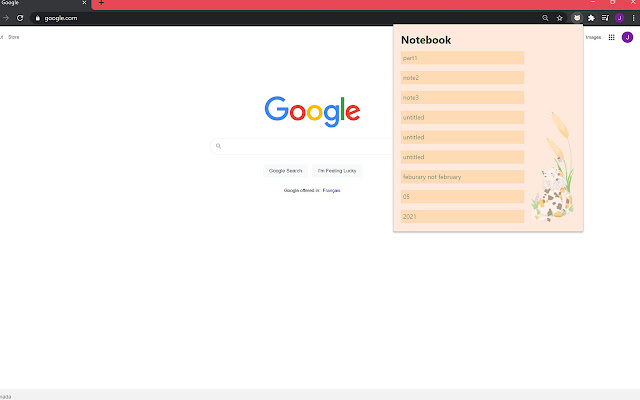Bookmark this page with the star icon
Viewport: 640px width, 400px height.
tap(560, 18)
